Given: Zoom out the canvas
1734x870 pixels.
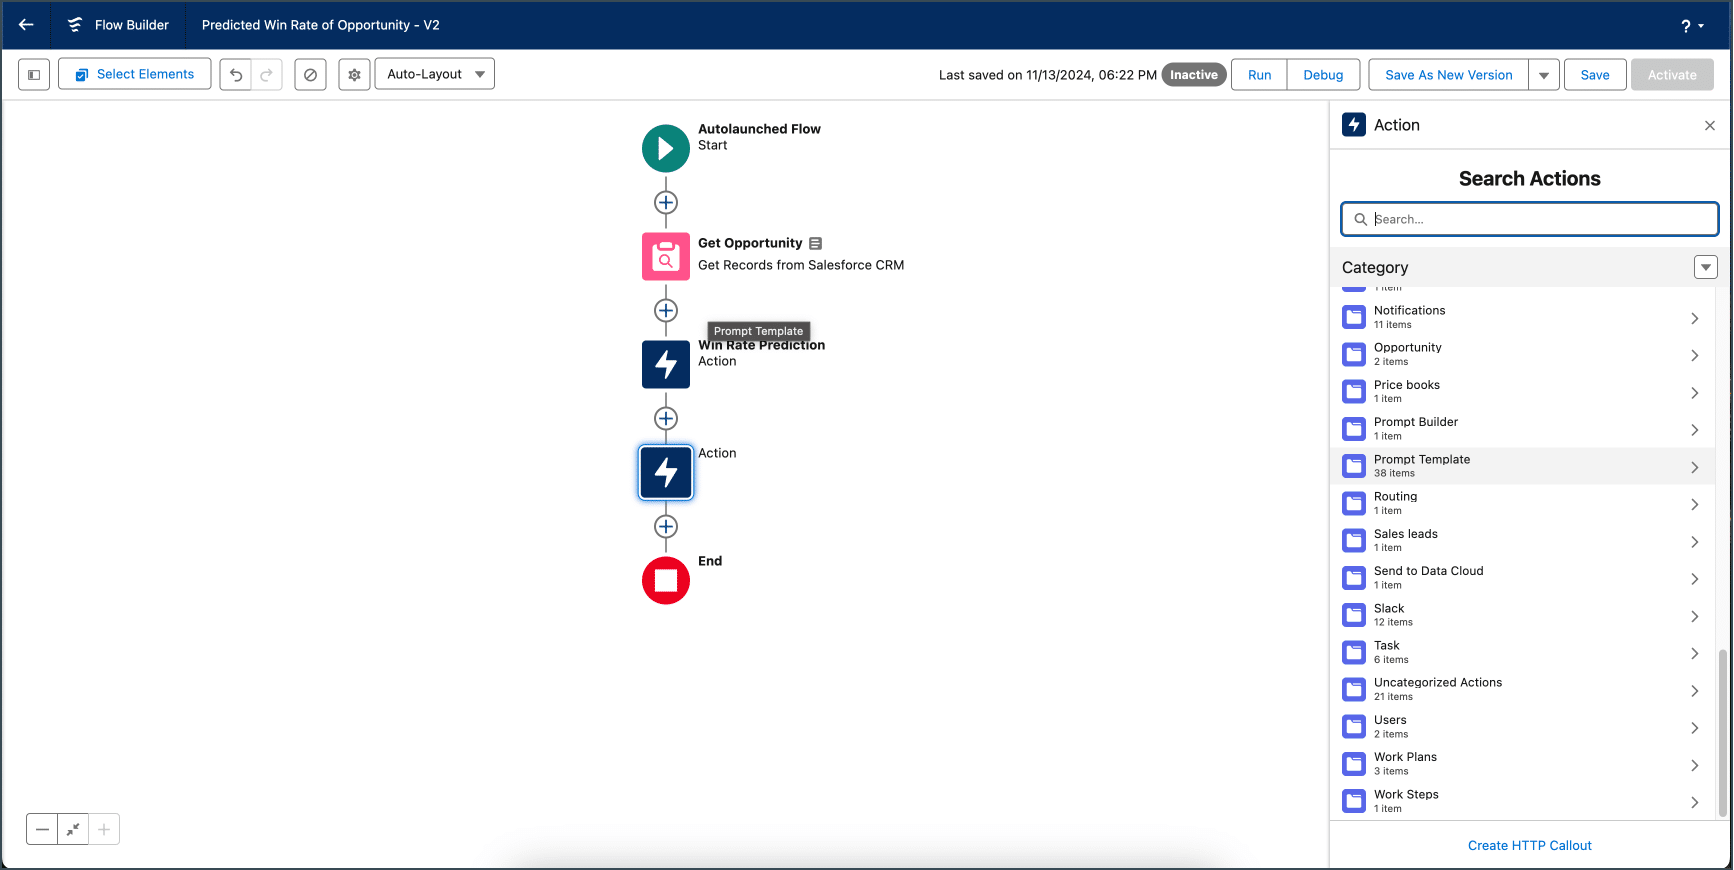Looking at the screenshot, I should [42, 829].
